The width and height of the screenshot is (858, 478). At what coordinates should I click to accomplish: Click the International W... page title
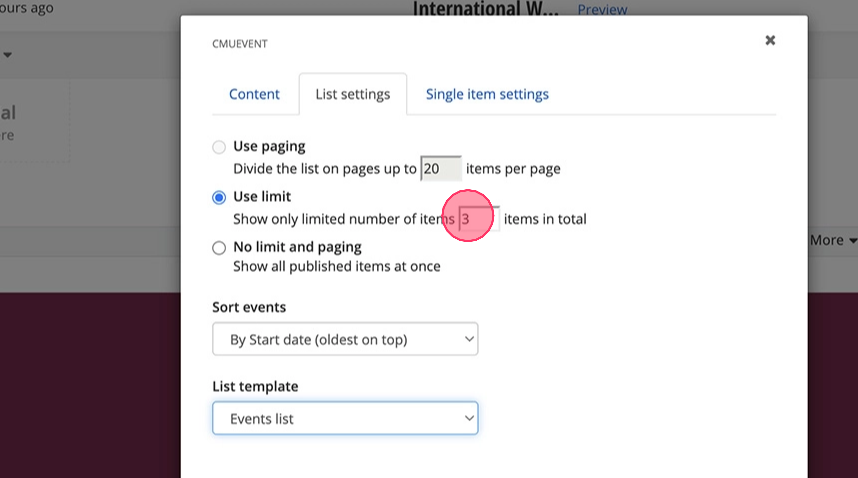click(487, 9)
